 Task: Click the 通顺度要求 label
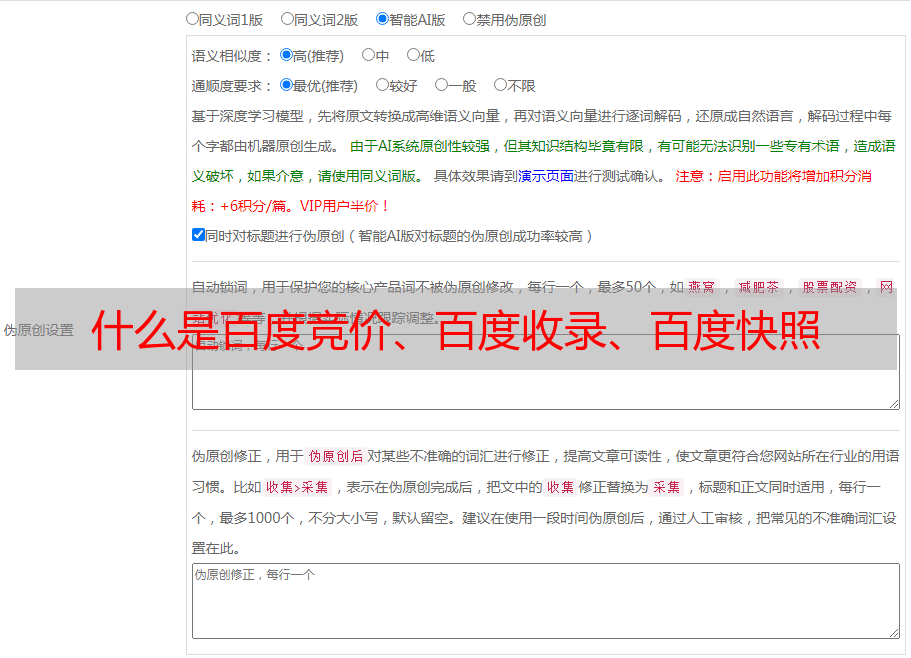(x=232, y=86)
